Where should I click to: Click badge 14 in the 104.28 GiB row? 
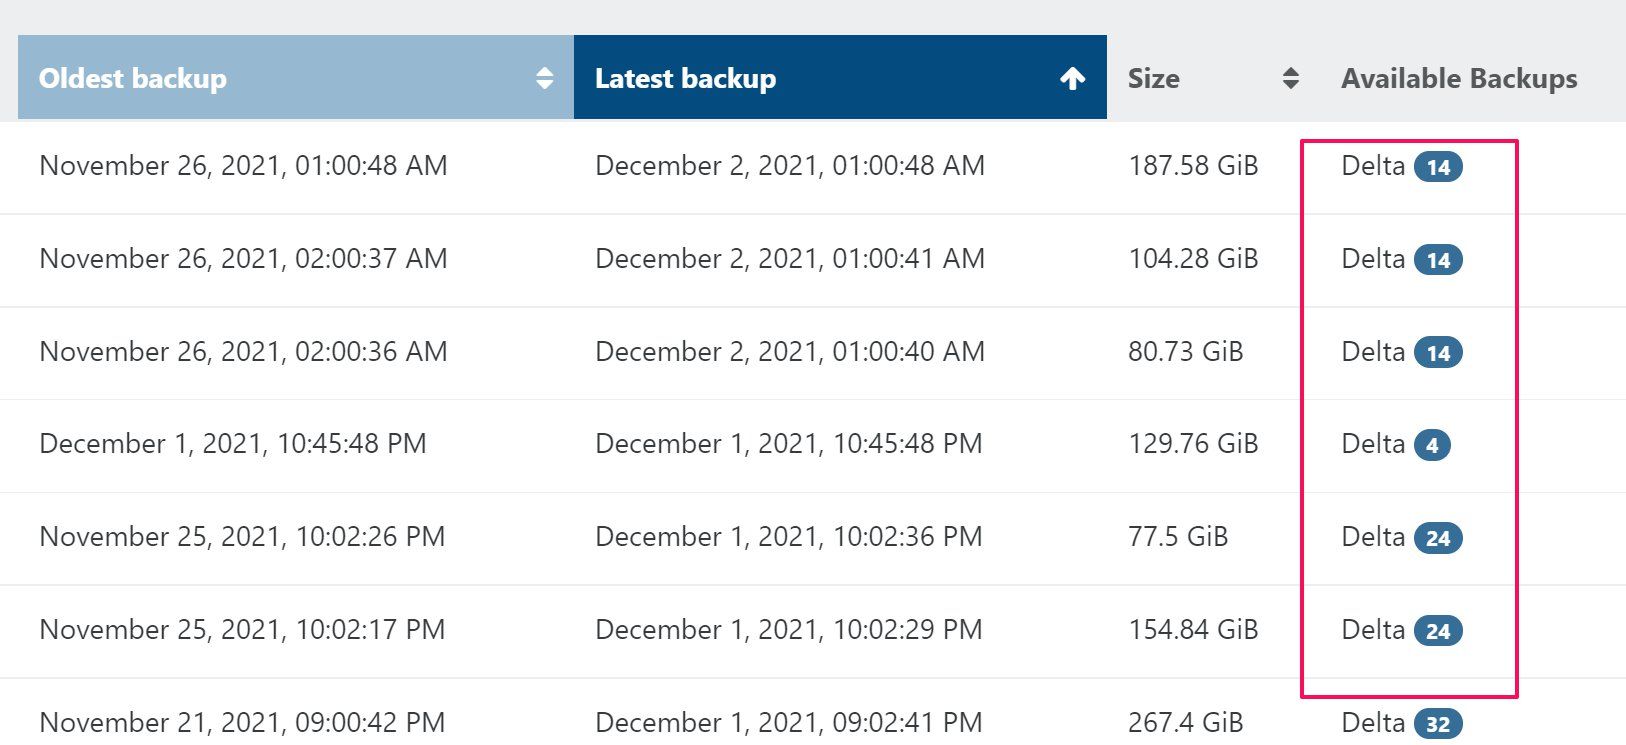point(1437,260)
